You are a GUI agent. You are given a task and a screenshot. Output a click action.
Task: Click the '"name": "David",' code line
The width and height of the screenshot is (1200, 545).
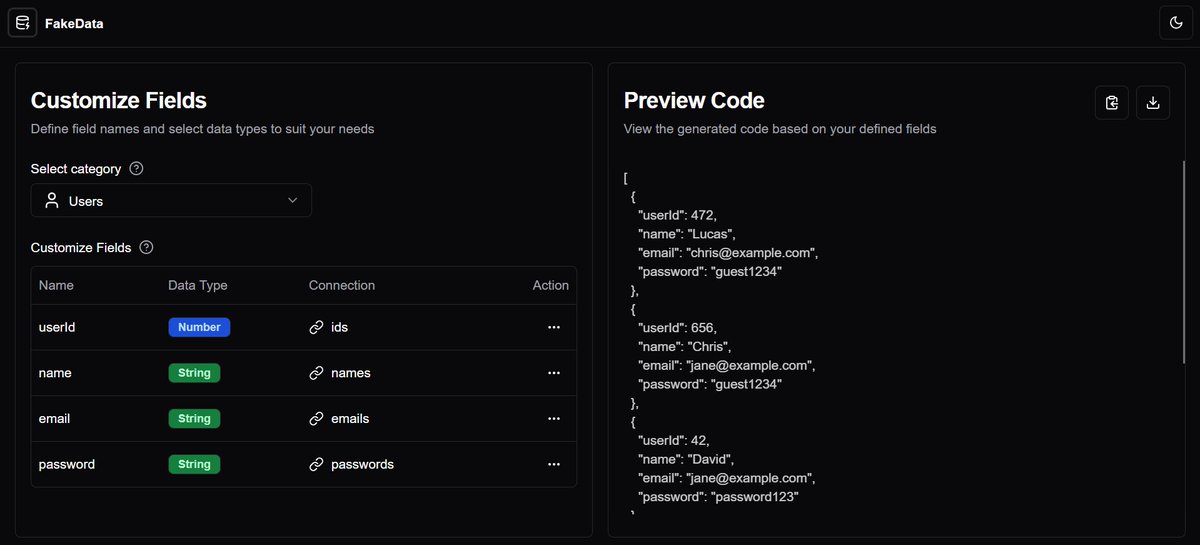tap(687, 459)
